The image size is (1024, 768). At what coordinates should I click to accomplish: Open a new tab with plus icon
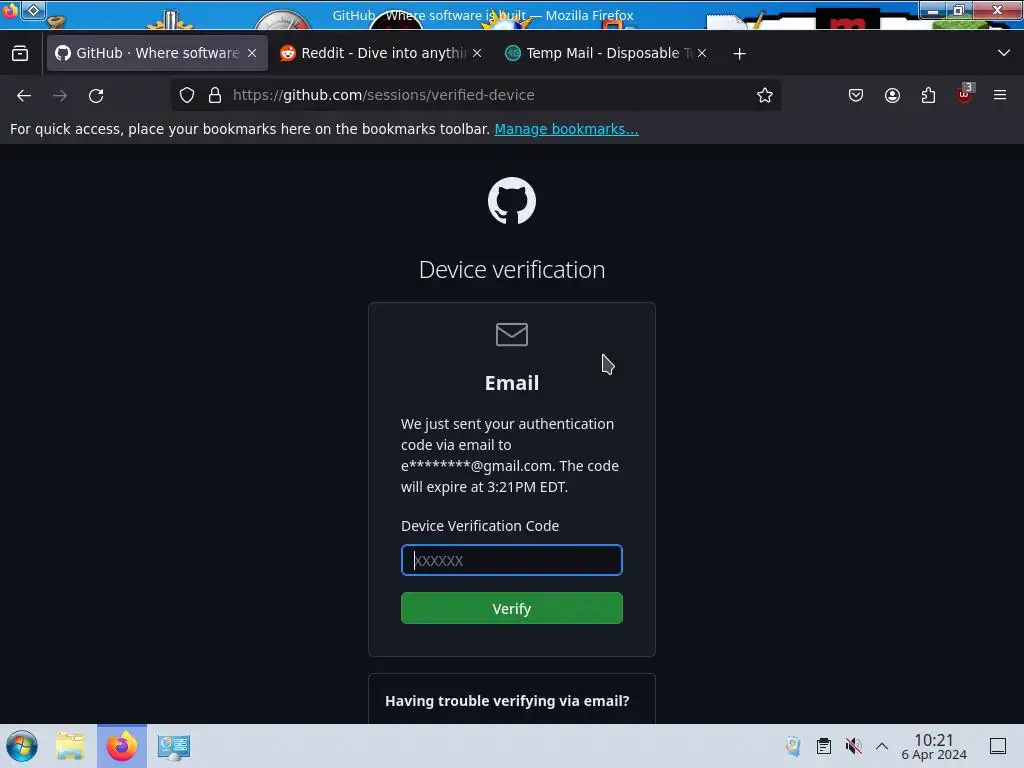(739, 54)
